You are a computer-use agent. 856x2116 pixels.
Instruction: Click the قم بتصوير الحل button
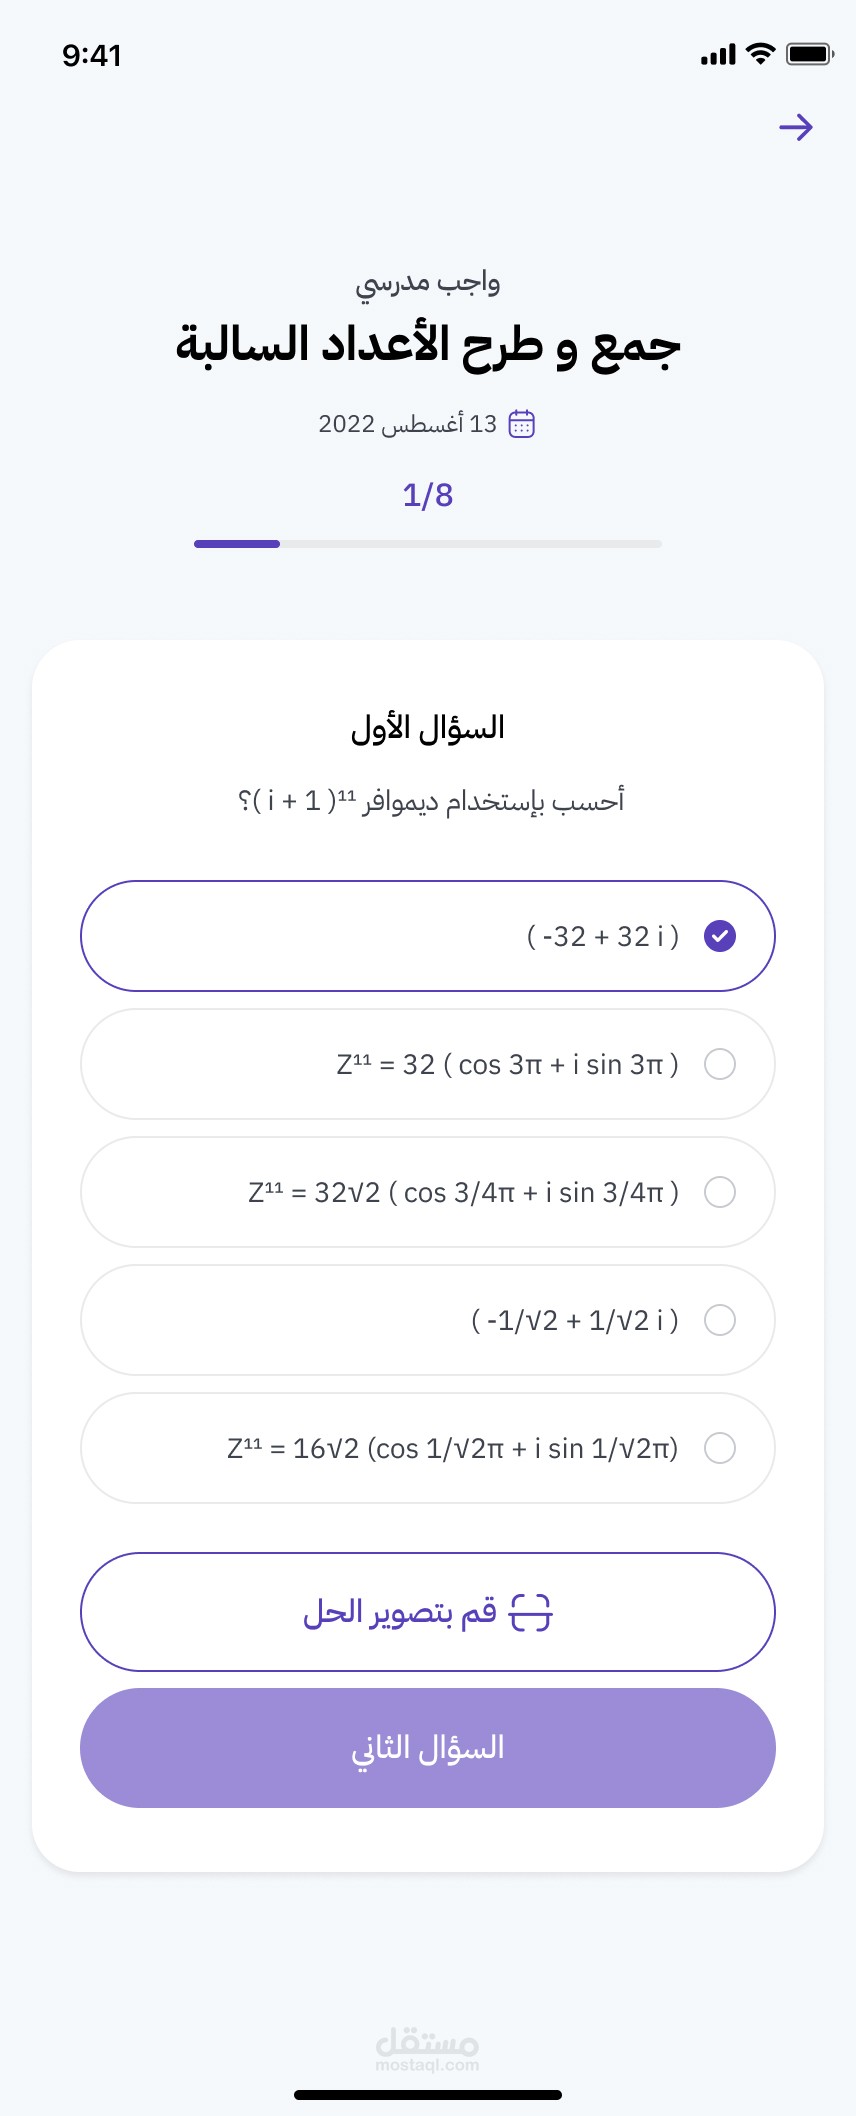428,1612
